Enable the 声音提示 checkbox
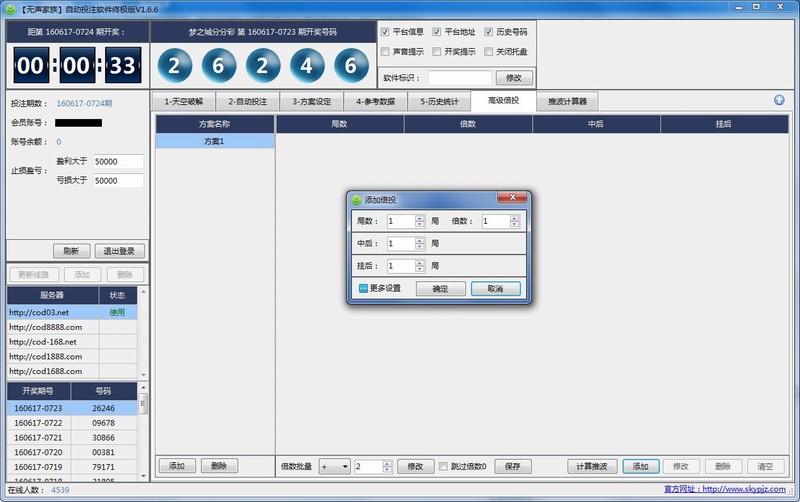Screen dimensions: 800x502 386,52
